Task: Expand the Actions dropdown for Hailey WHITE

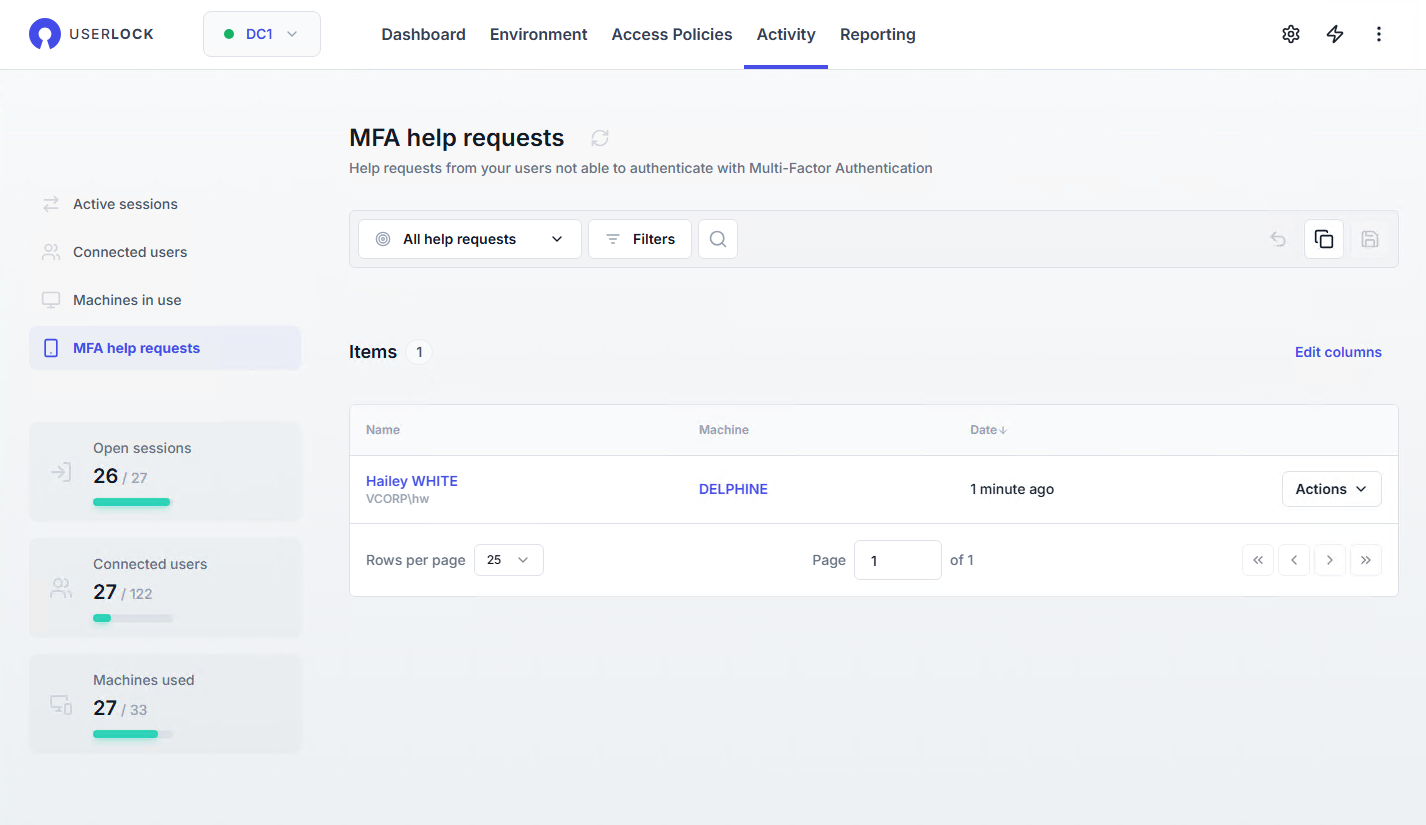Action: pyautogui.click(x=1331, y=489)
